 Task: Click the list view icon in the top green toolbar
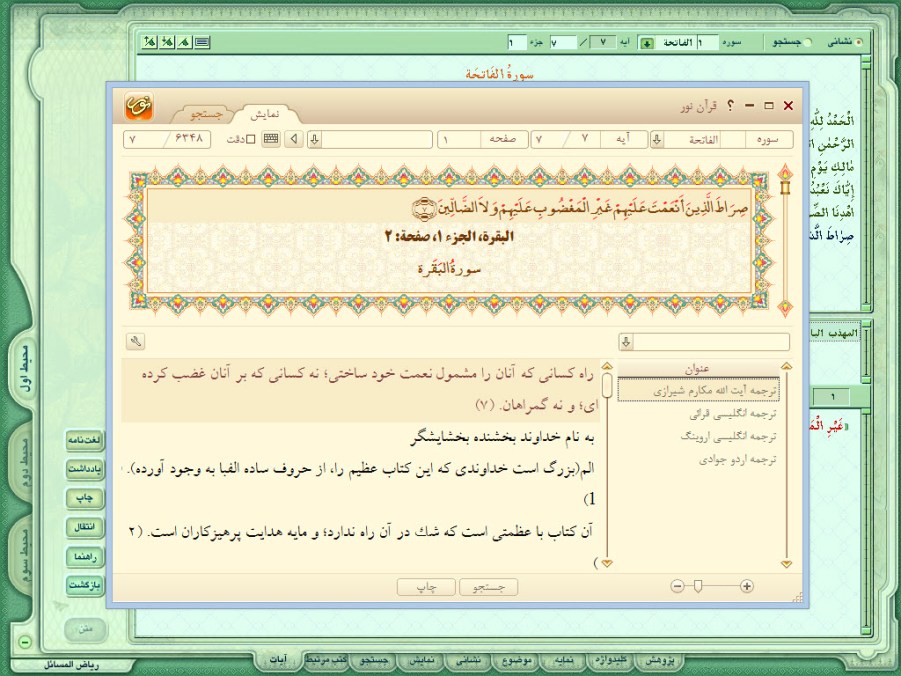tap(202, 42)
